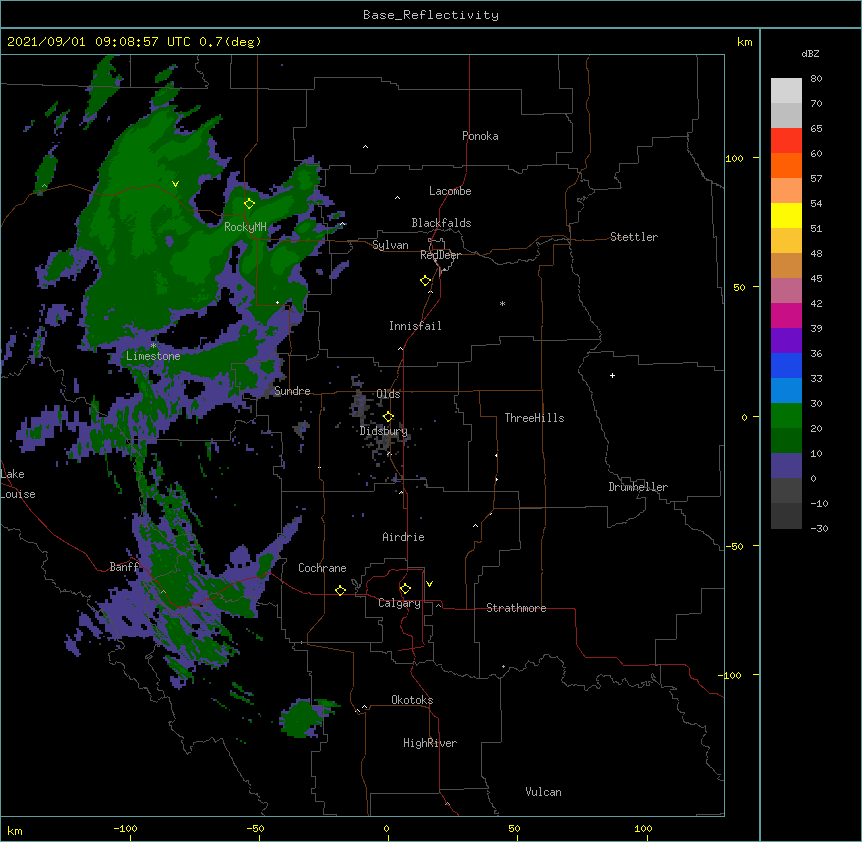The width and height of the screenshot is (862, 842).
Task: Select the dBZ legend heading
Action: point(810,53)
